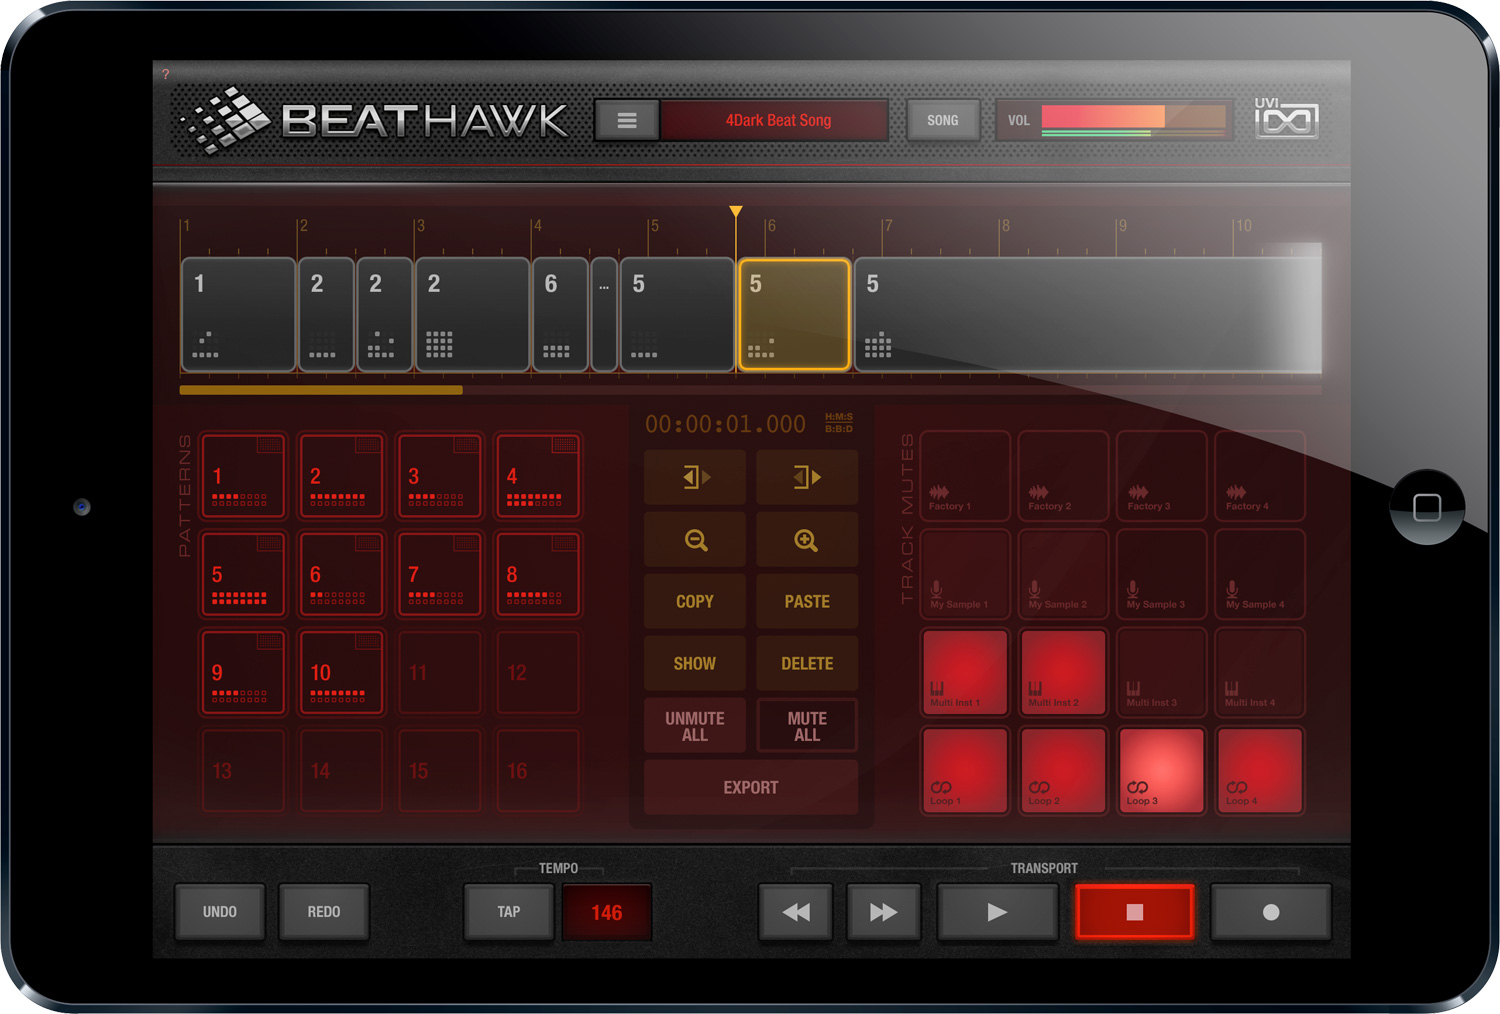The image size is (1500, 1014).
Task: Select pattern 9 pad
Action: click(x=243, y=672)
